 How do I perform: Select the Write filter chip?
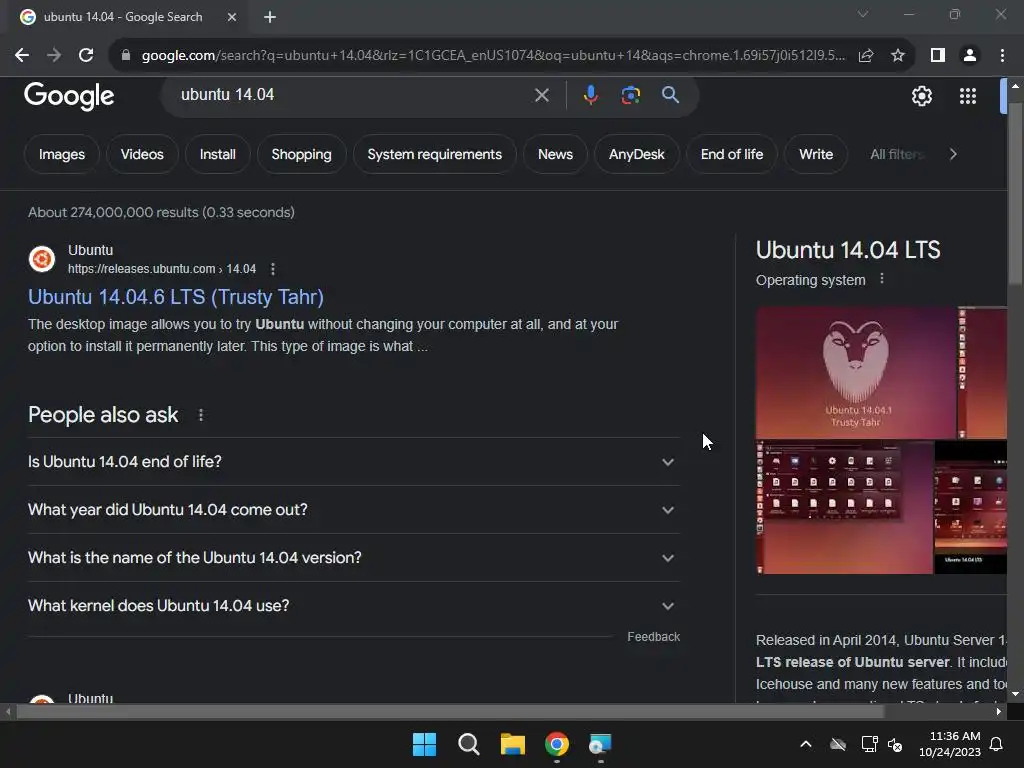tap(816, 154)
